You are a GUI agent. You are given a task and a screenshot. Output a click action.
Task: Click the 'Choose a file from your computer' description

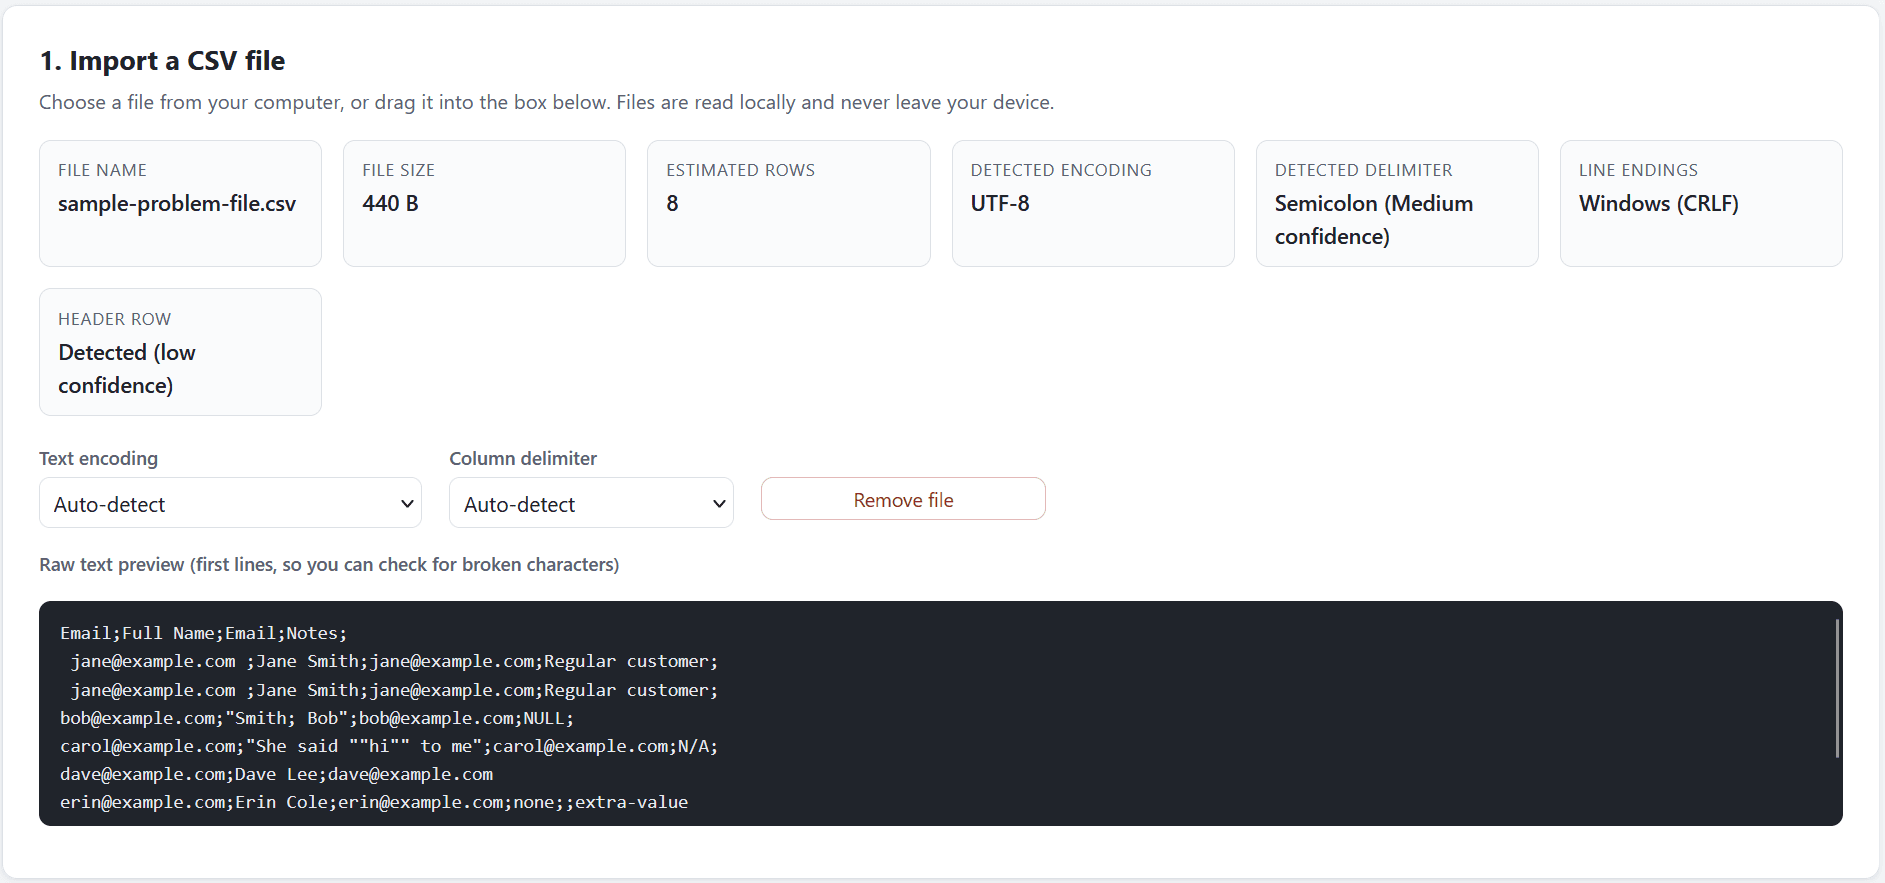tap(546, 102)
